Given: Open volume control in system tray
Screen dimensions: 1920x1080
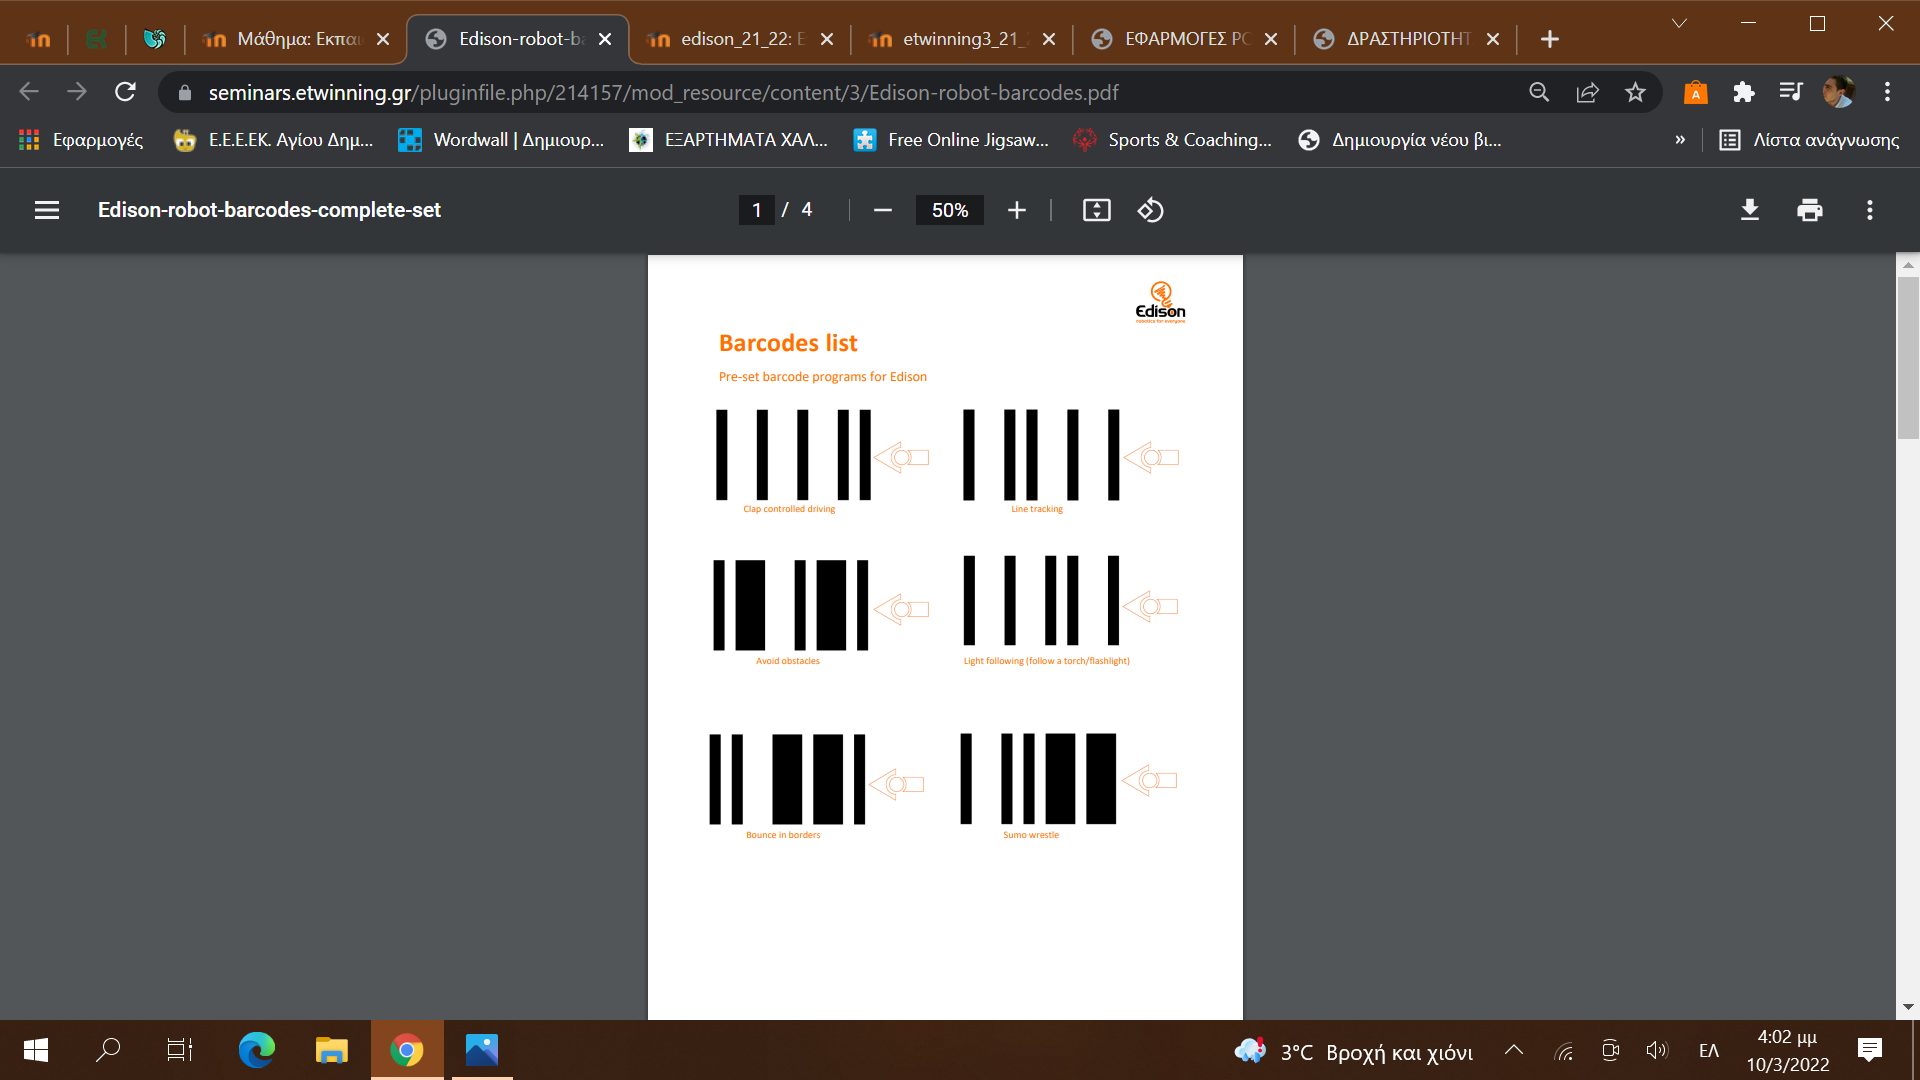Looking at the screenshot, I should pyautogui.click(x=1657, y=1050).
